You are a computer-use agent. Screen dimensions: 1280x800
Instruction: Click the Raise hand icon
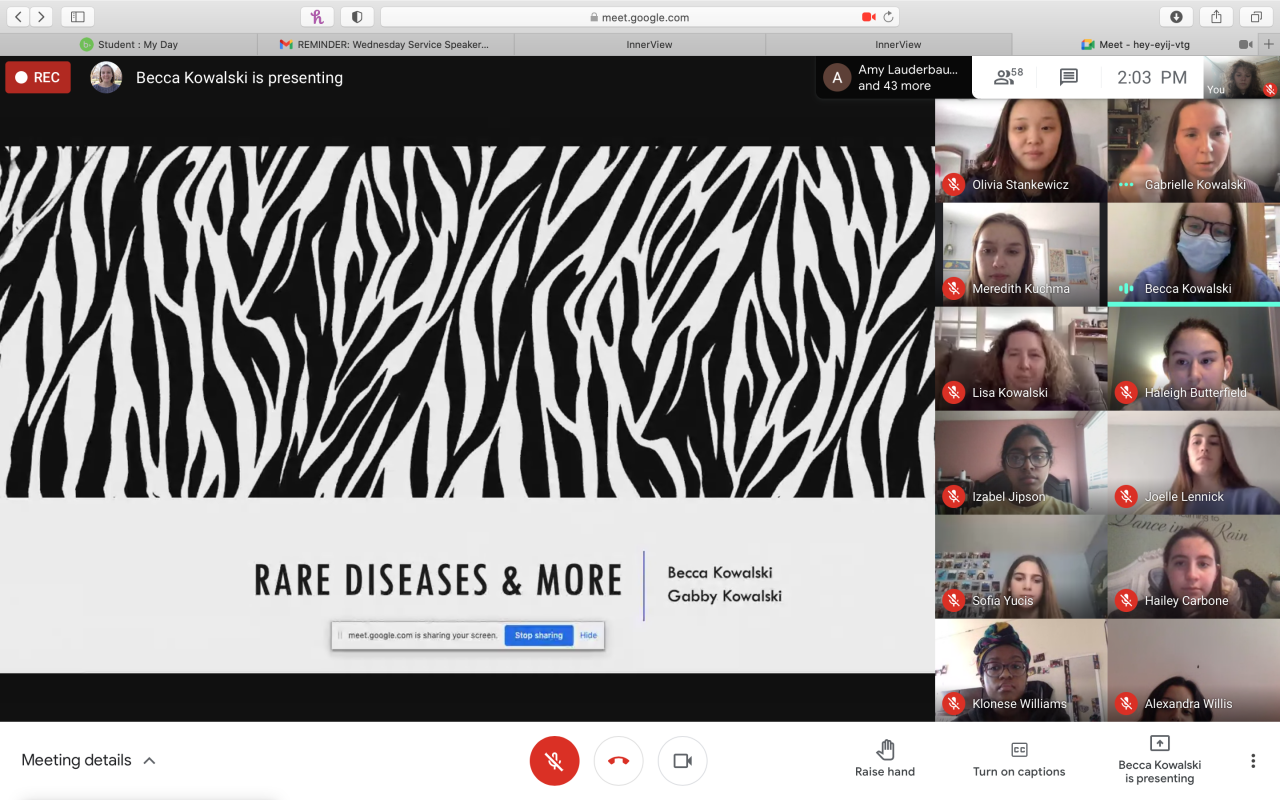[x=885, y=750]
